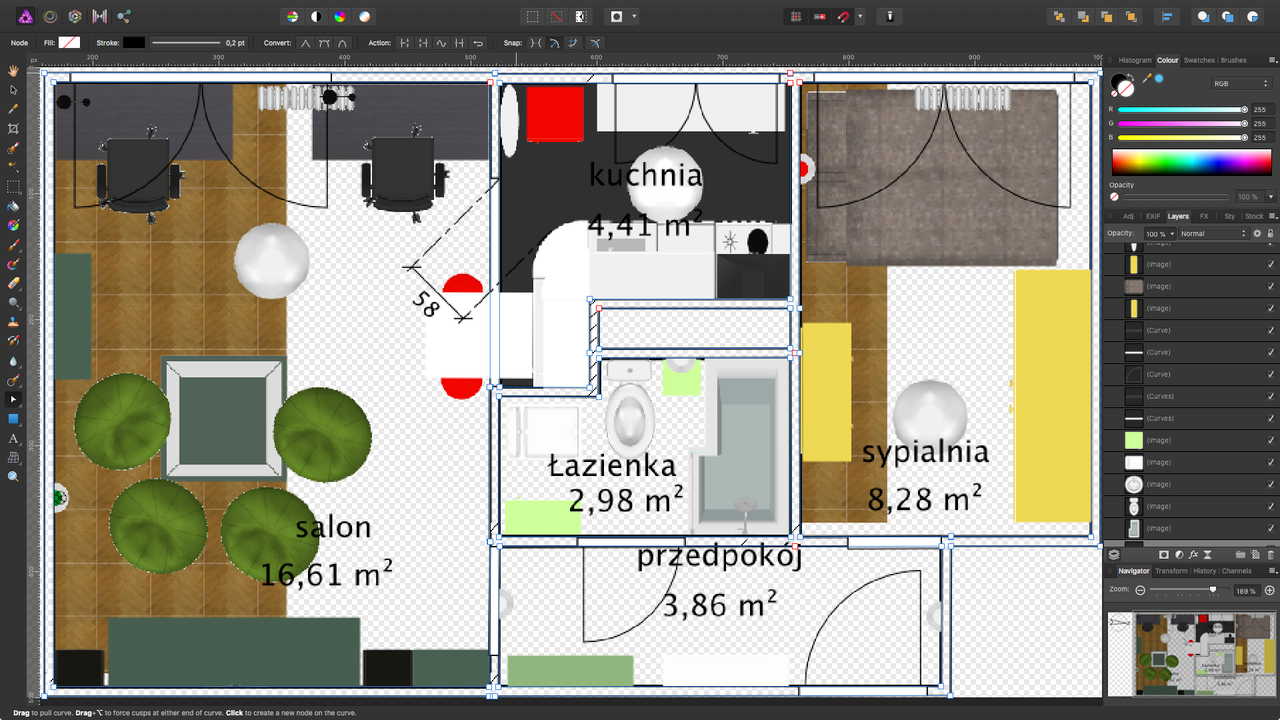Open the Export Persona from toolbar
Screen dimensions: 1280x720
(x=124, y=16)
